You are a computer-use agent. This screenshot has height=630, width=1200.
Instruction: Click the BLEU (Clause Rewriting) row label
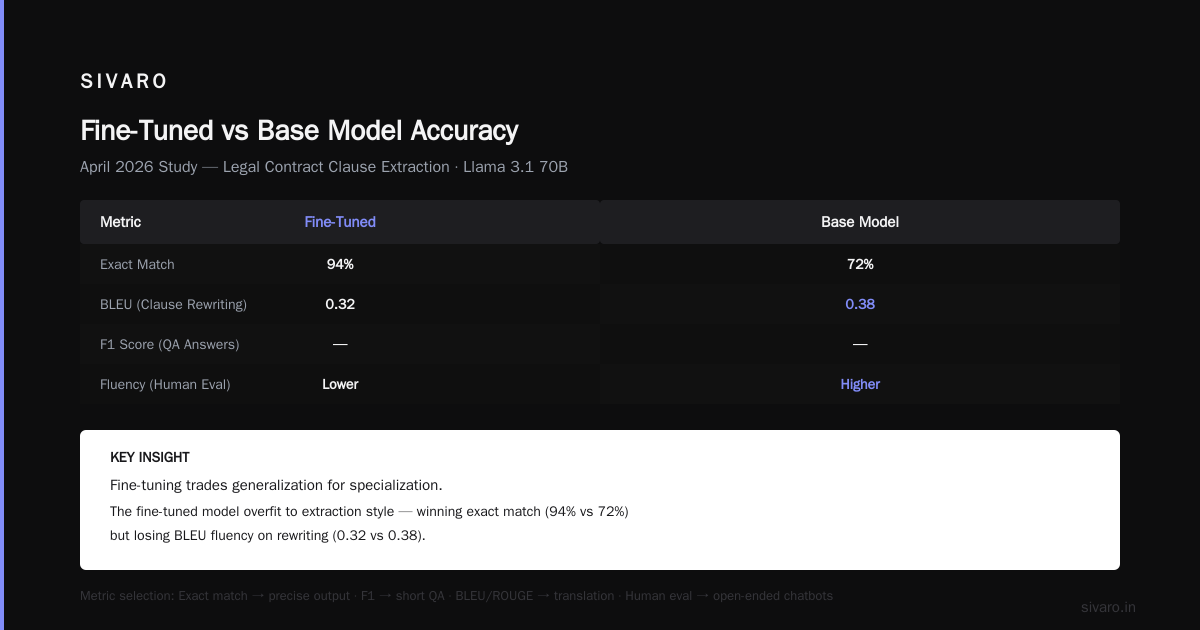coord(173,304)
